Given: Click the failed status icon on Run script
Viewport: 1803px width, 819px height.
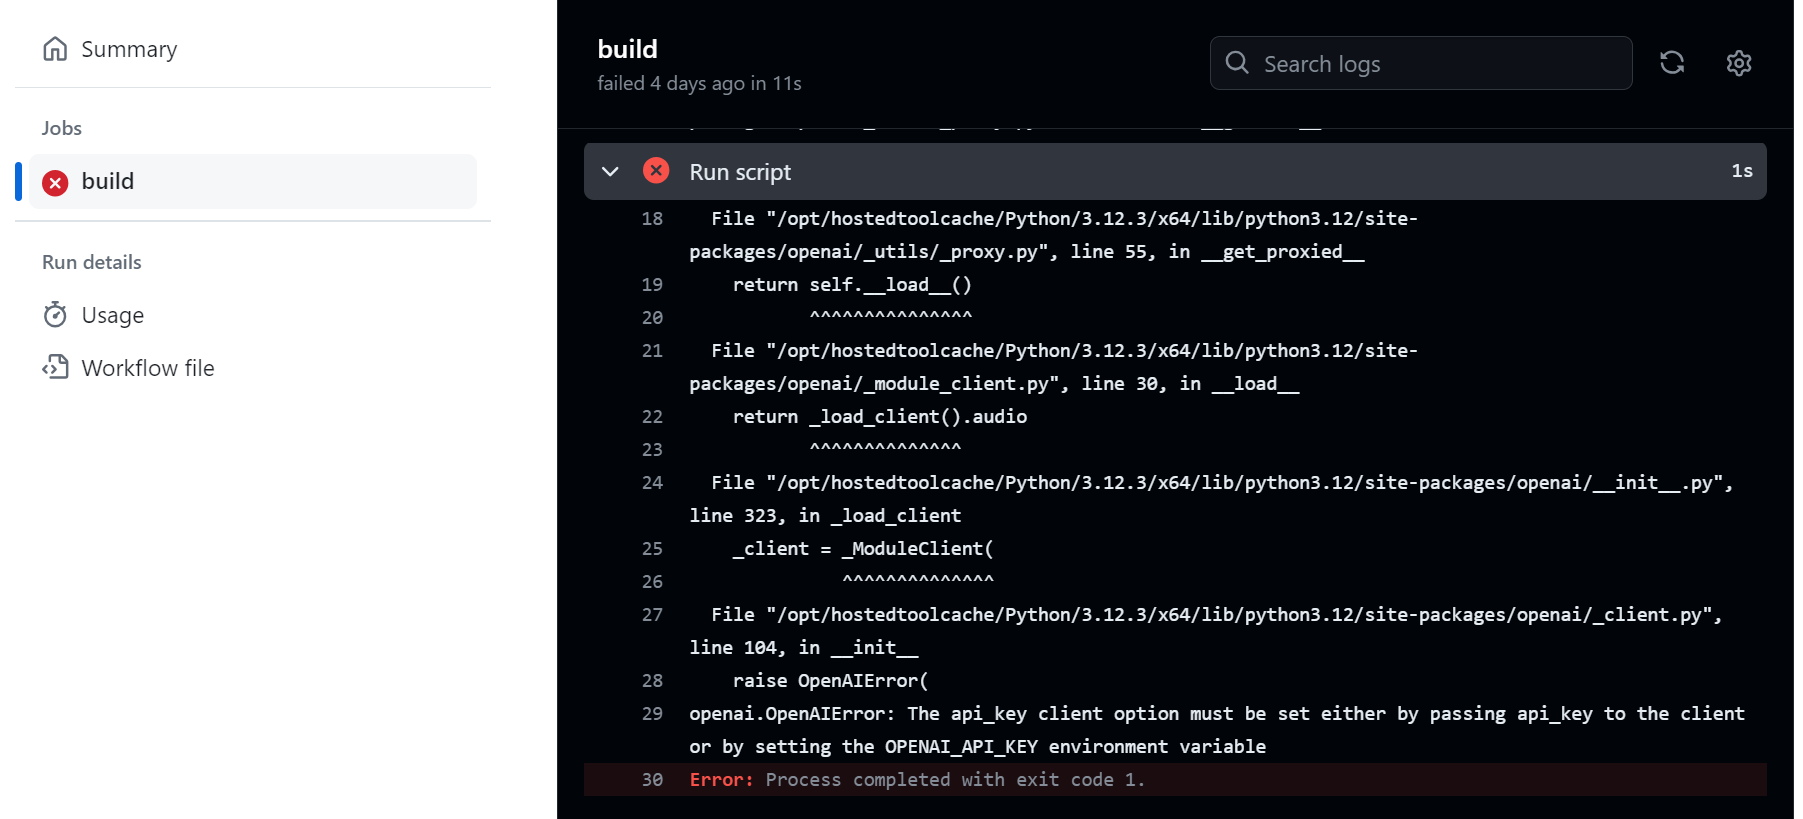Looking at the screenshot, I should pos(656,171).
